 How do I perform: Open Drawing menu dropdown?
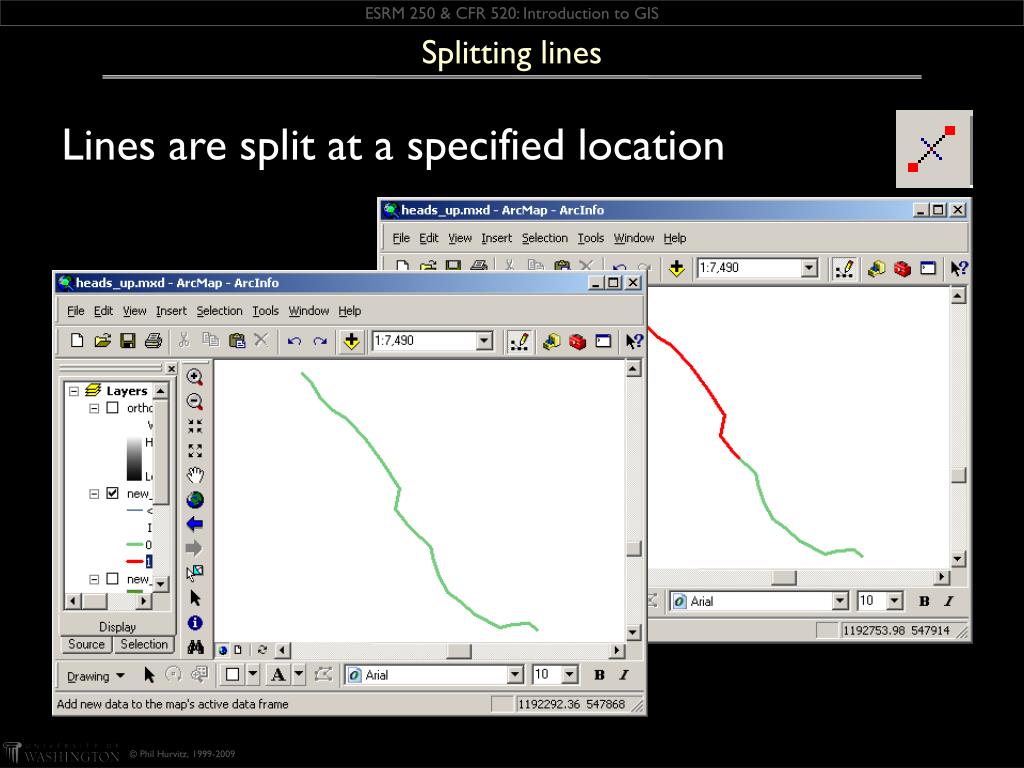click(95, 676)
